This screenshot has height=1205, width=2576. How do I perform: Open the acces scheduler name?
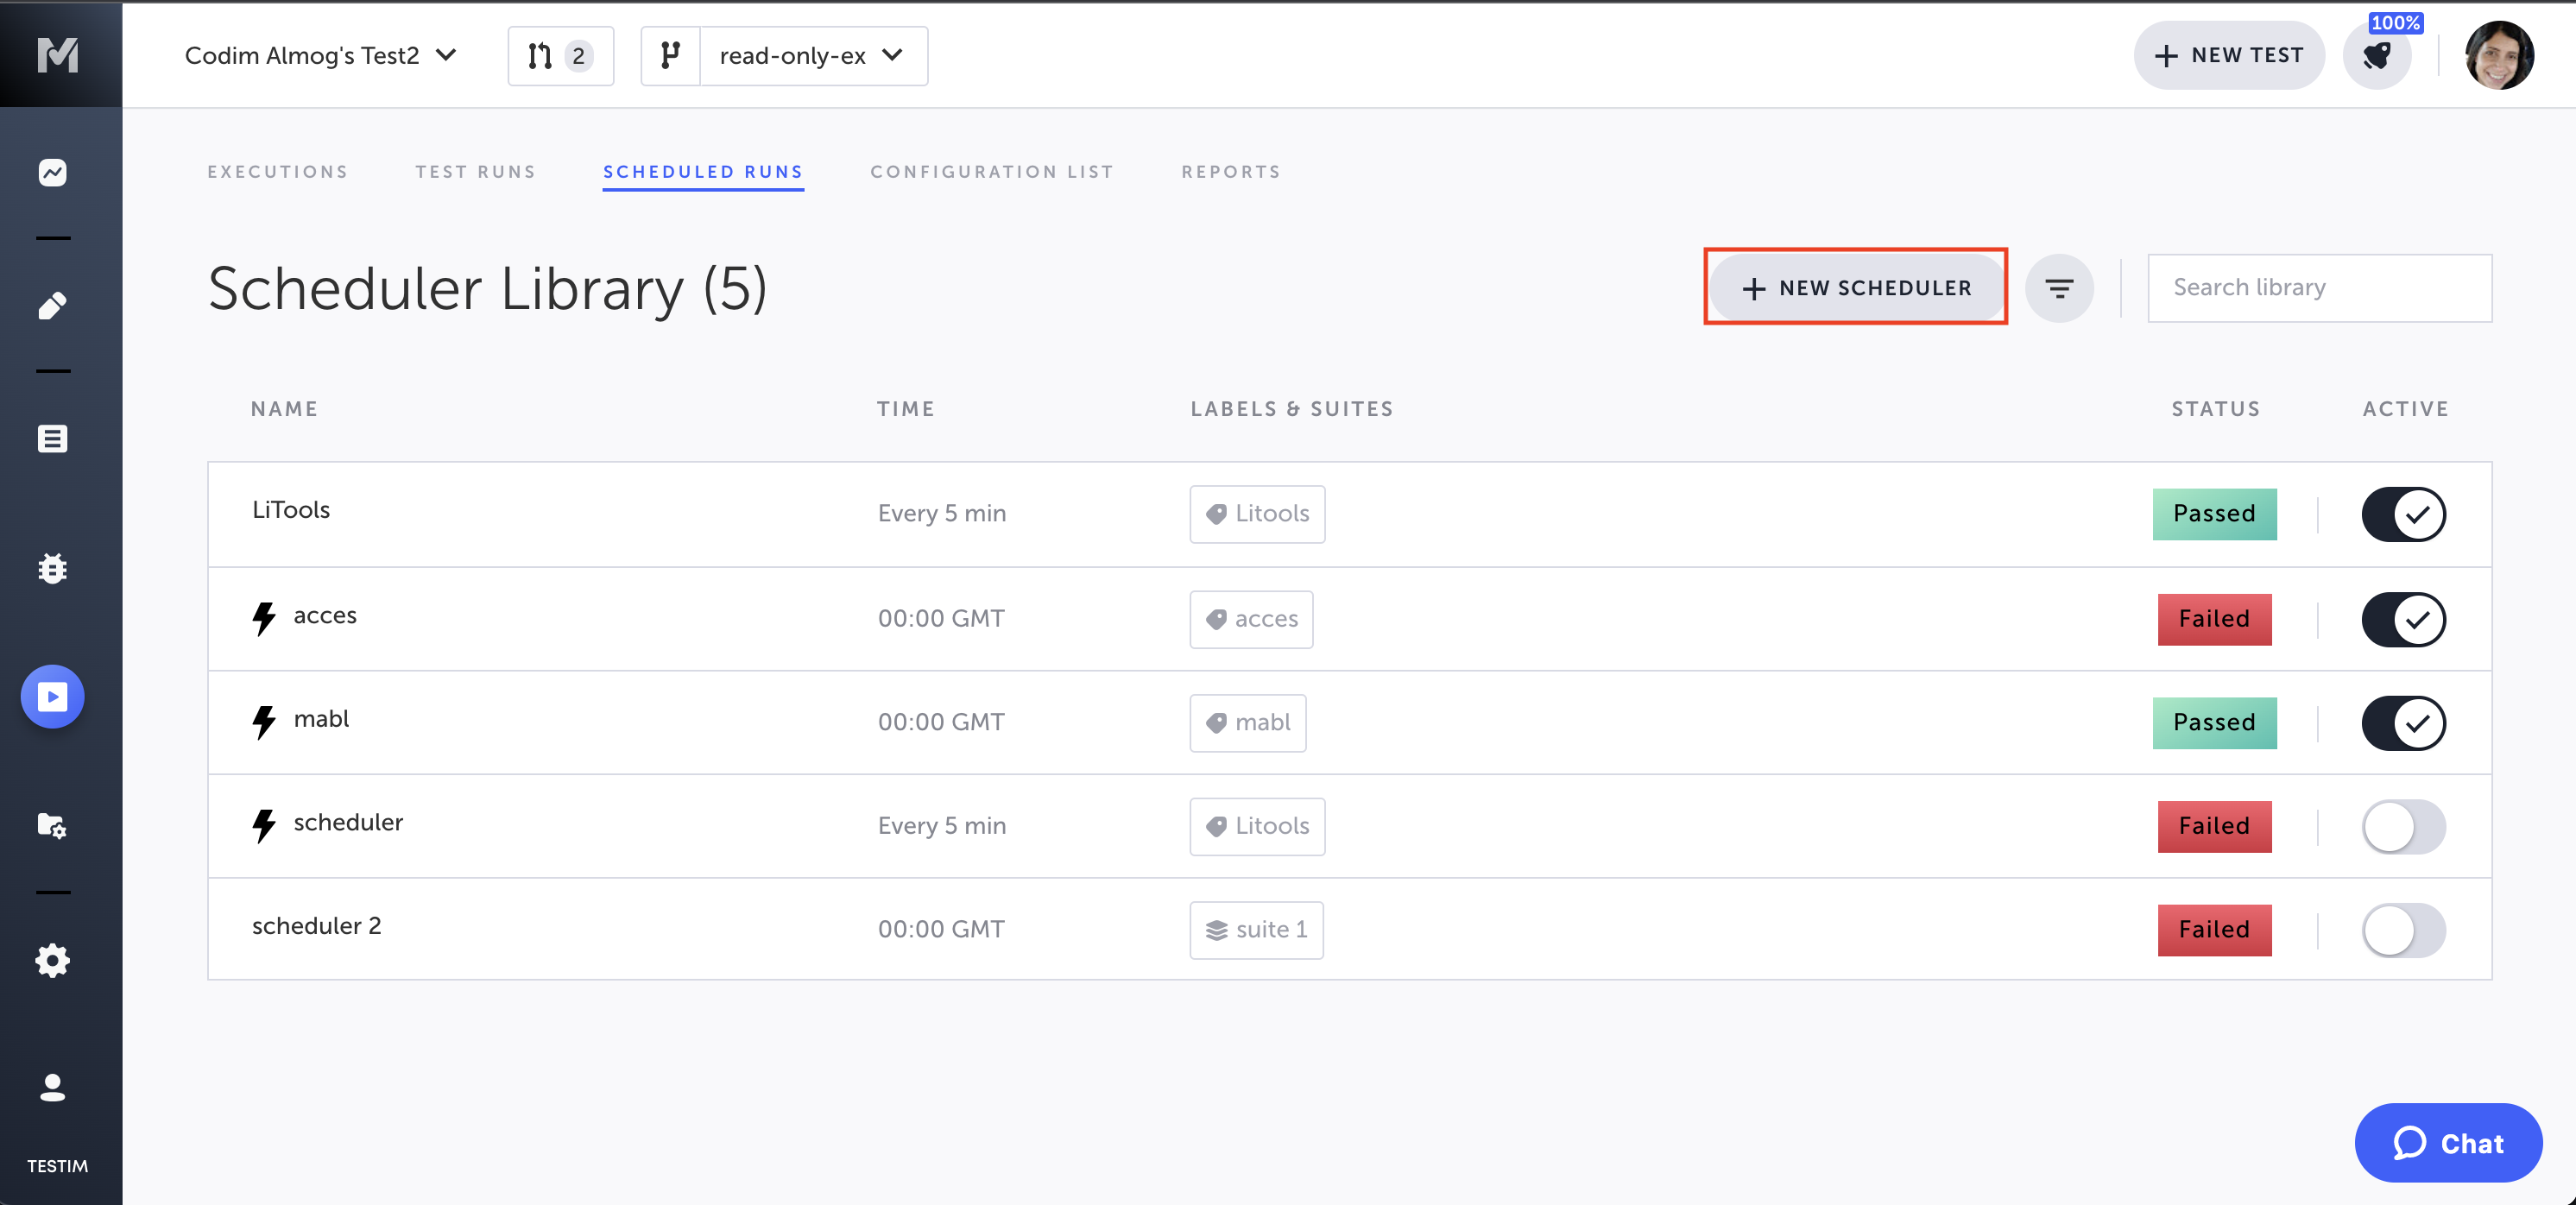point(325,615)
